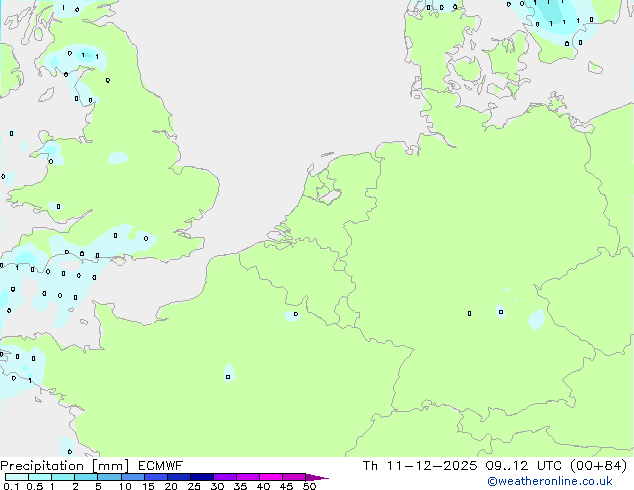Select the 2 mm light blue legend swatch

(87, 478)
